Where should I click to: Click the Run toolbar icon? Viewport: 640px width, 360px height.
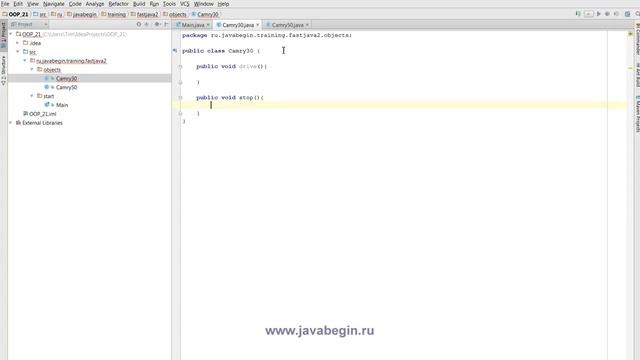pyautogui.click(x=599, y=14)
